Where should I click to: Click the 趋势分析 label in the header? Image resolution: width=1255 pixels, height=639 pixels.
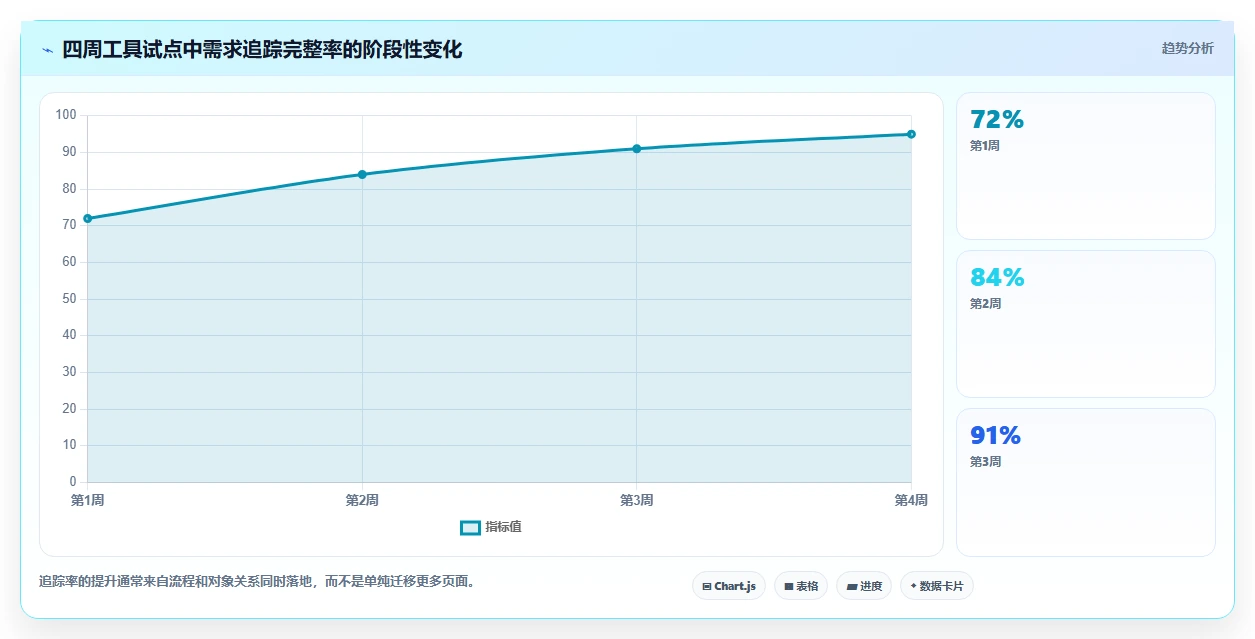(1188, 48)
